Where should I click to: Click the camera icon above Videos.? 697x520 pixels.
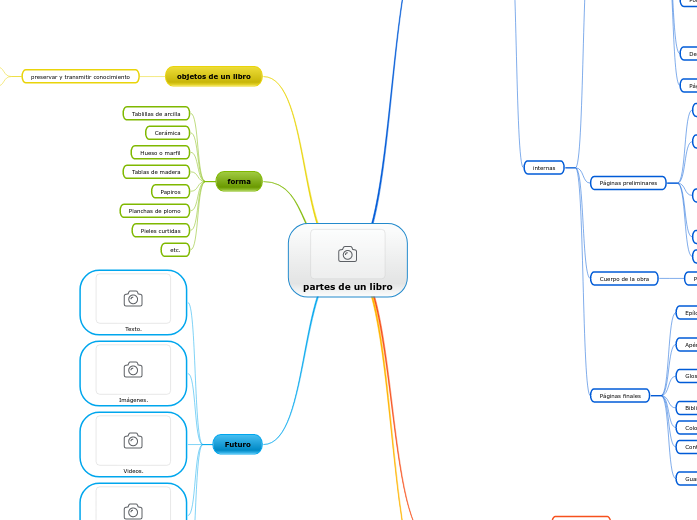(133, 441)
